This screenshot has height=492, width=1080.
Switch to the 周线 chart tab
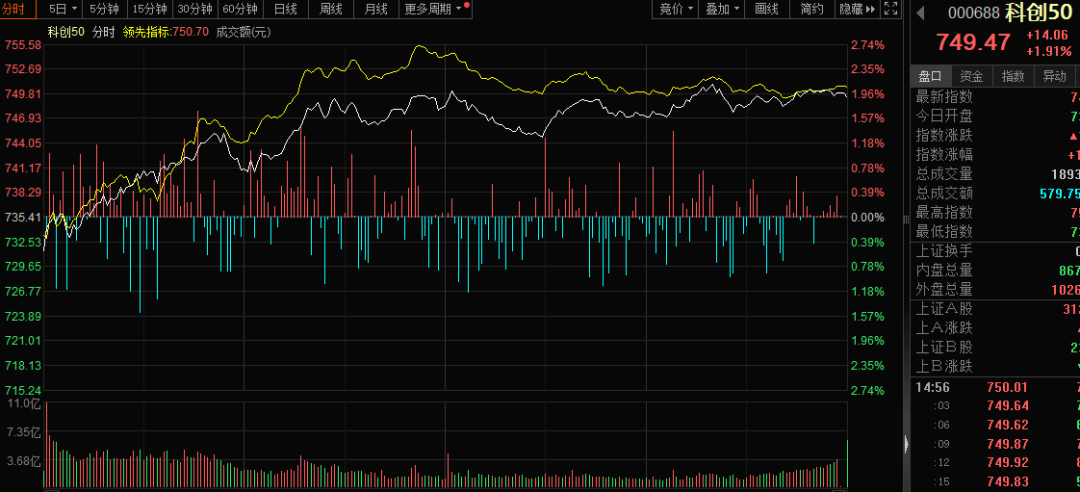(331, 9)
